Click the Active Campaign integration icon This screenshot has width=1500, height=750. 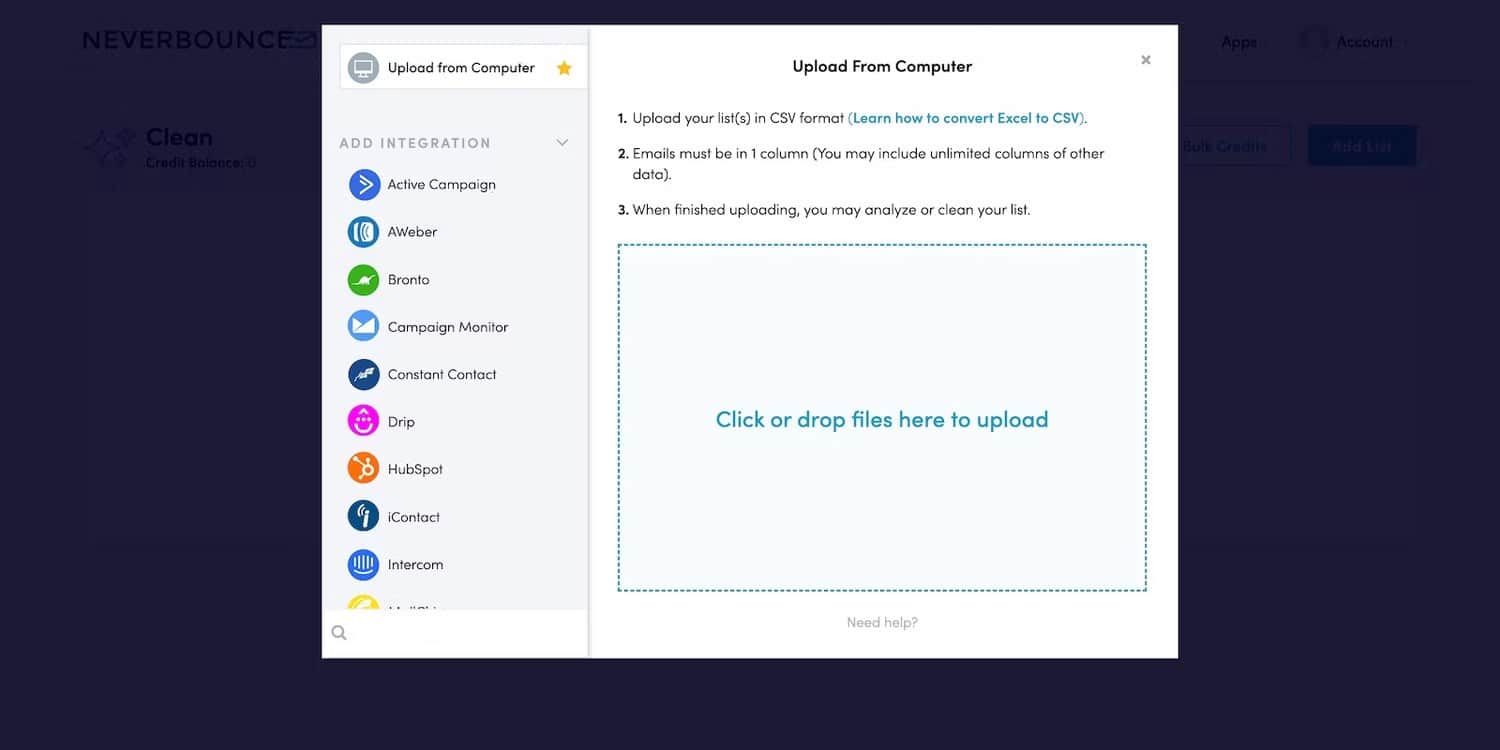coord(363,185)
